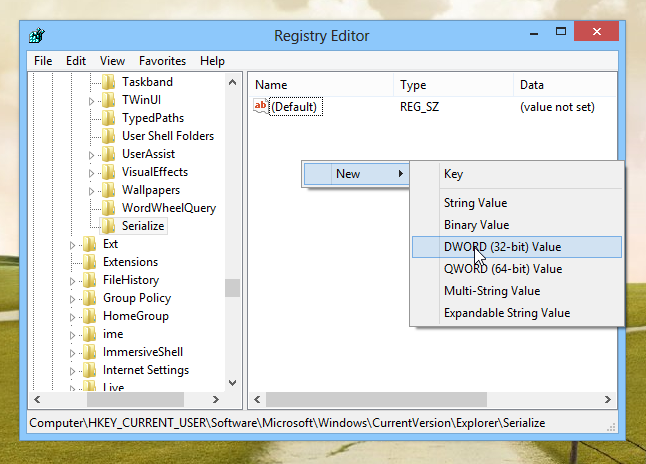Screen dimensions: 646x464
Task: Expand the UserAssist key
Action: tap(91, 155)
